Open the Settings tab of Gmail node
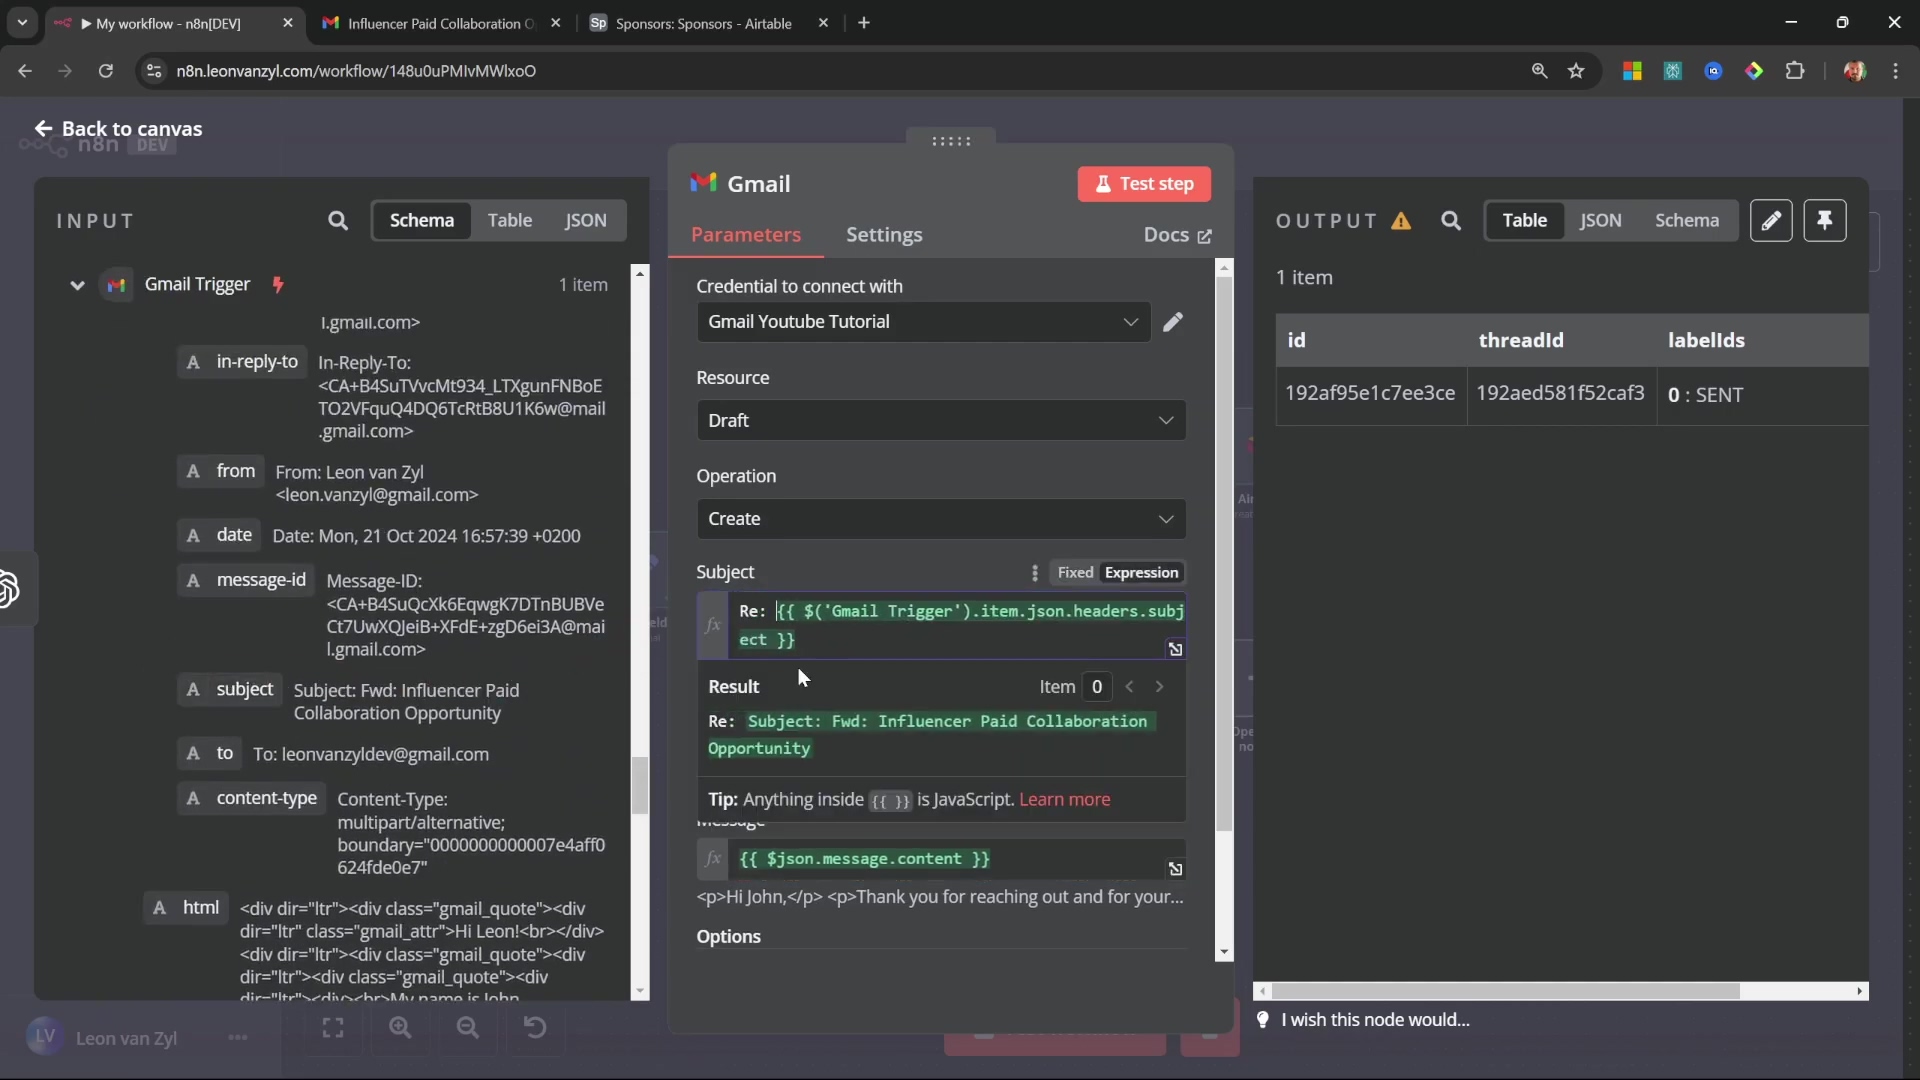 [x=884, y=235]
